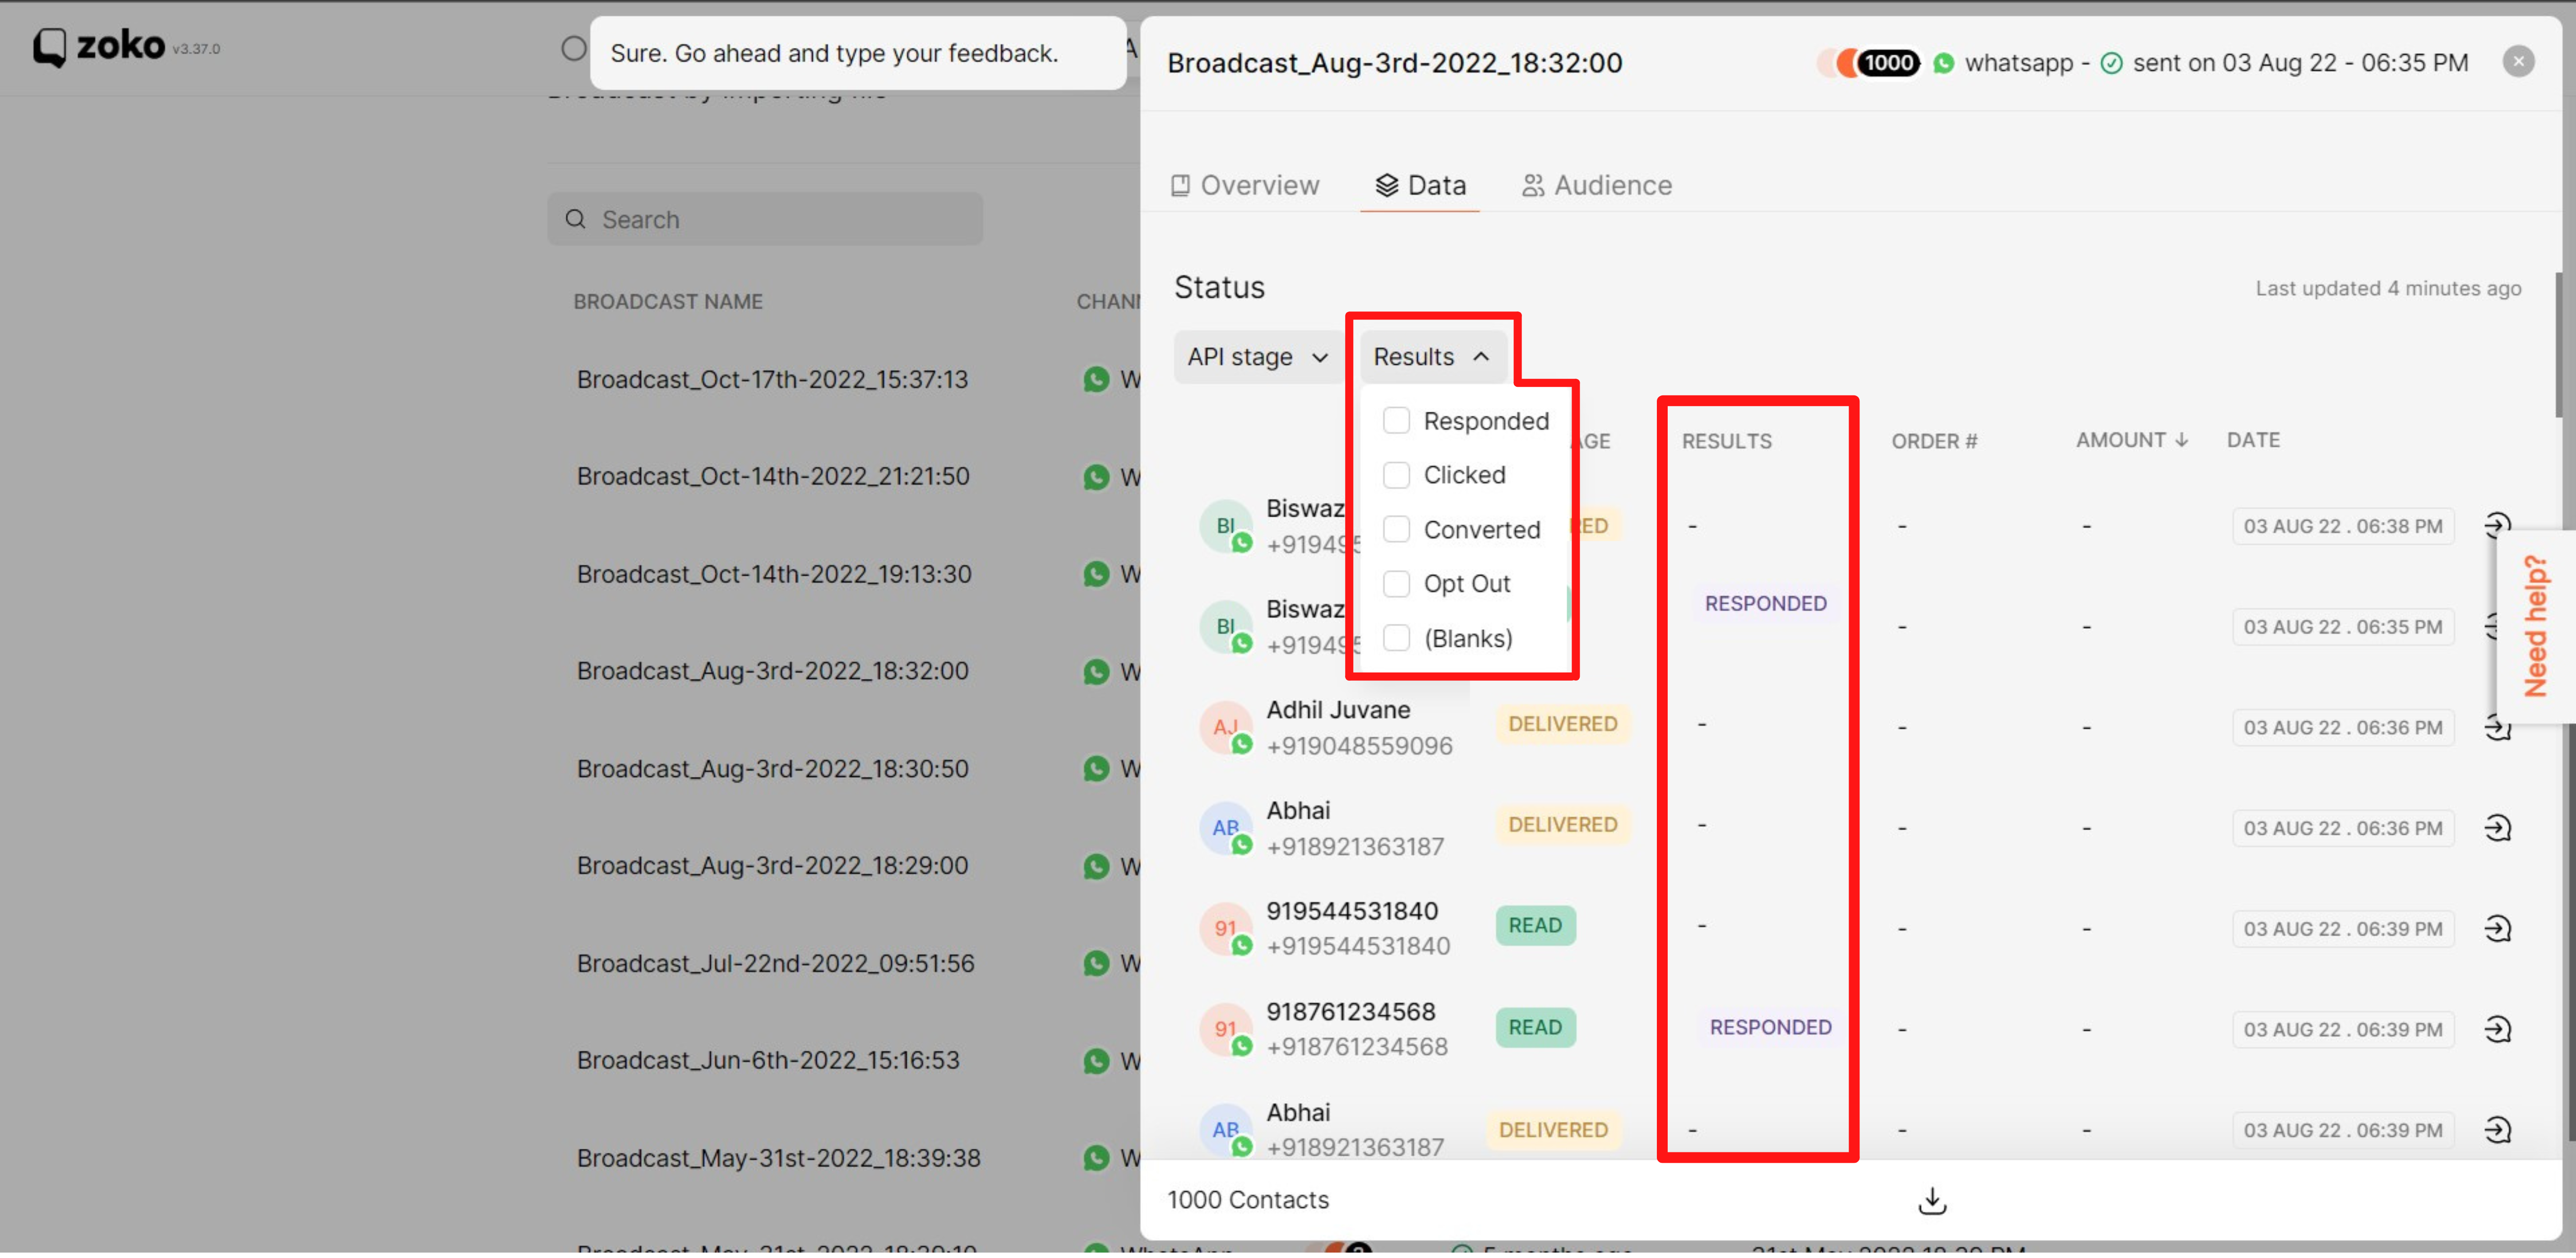Open the Need help? side tab
Image resolution: width=2576 pixels, height=1258 pixels.
click(2535, 626)
